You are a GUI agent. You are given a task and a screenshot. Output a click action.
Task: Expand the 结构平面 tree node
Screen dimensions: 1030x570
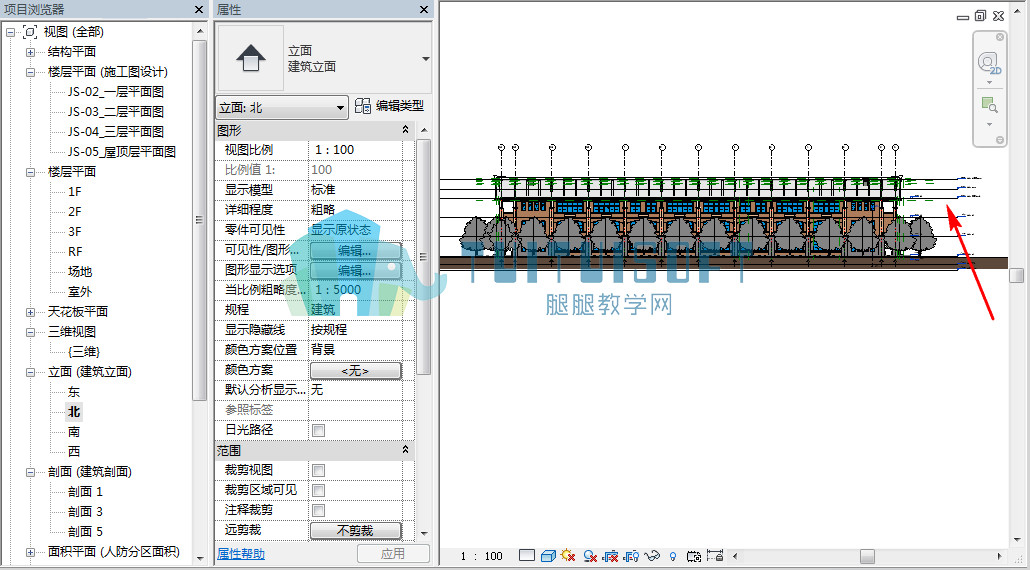pyautogui.click(x=31, y=53)
